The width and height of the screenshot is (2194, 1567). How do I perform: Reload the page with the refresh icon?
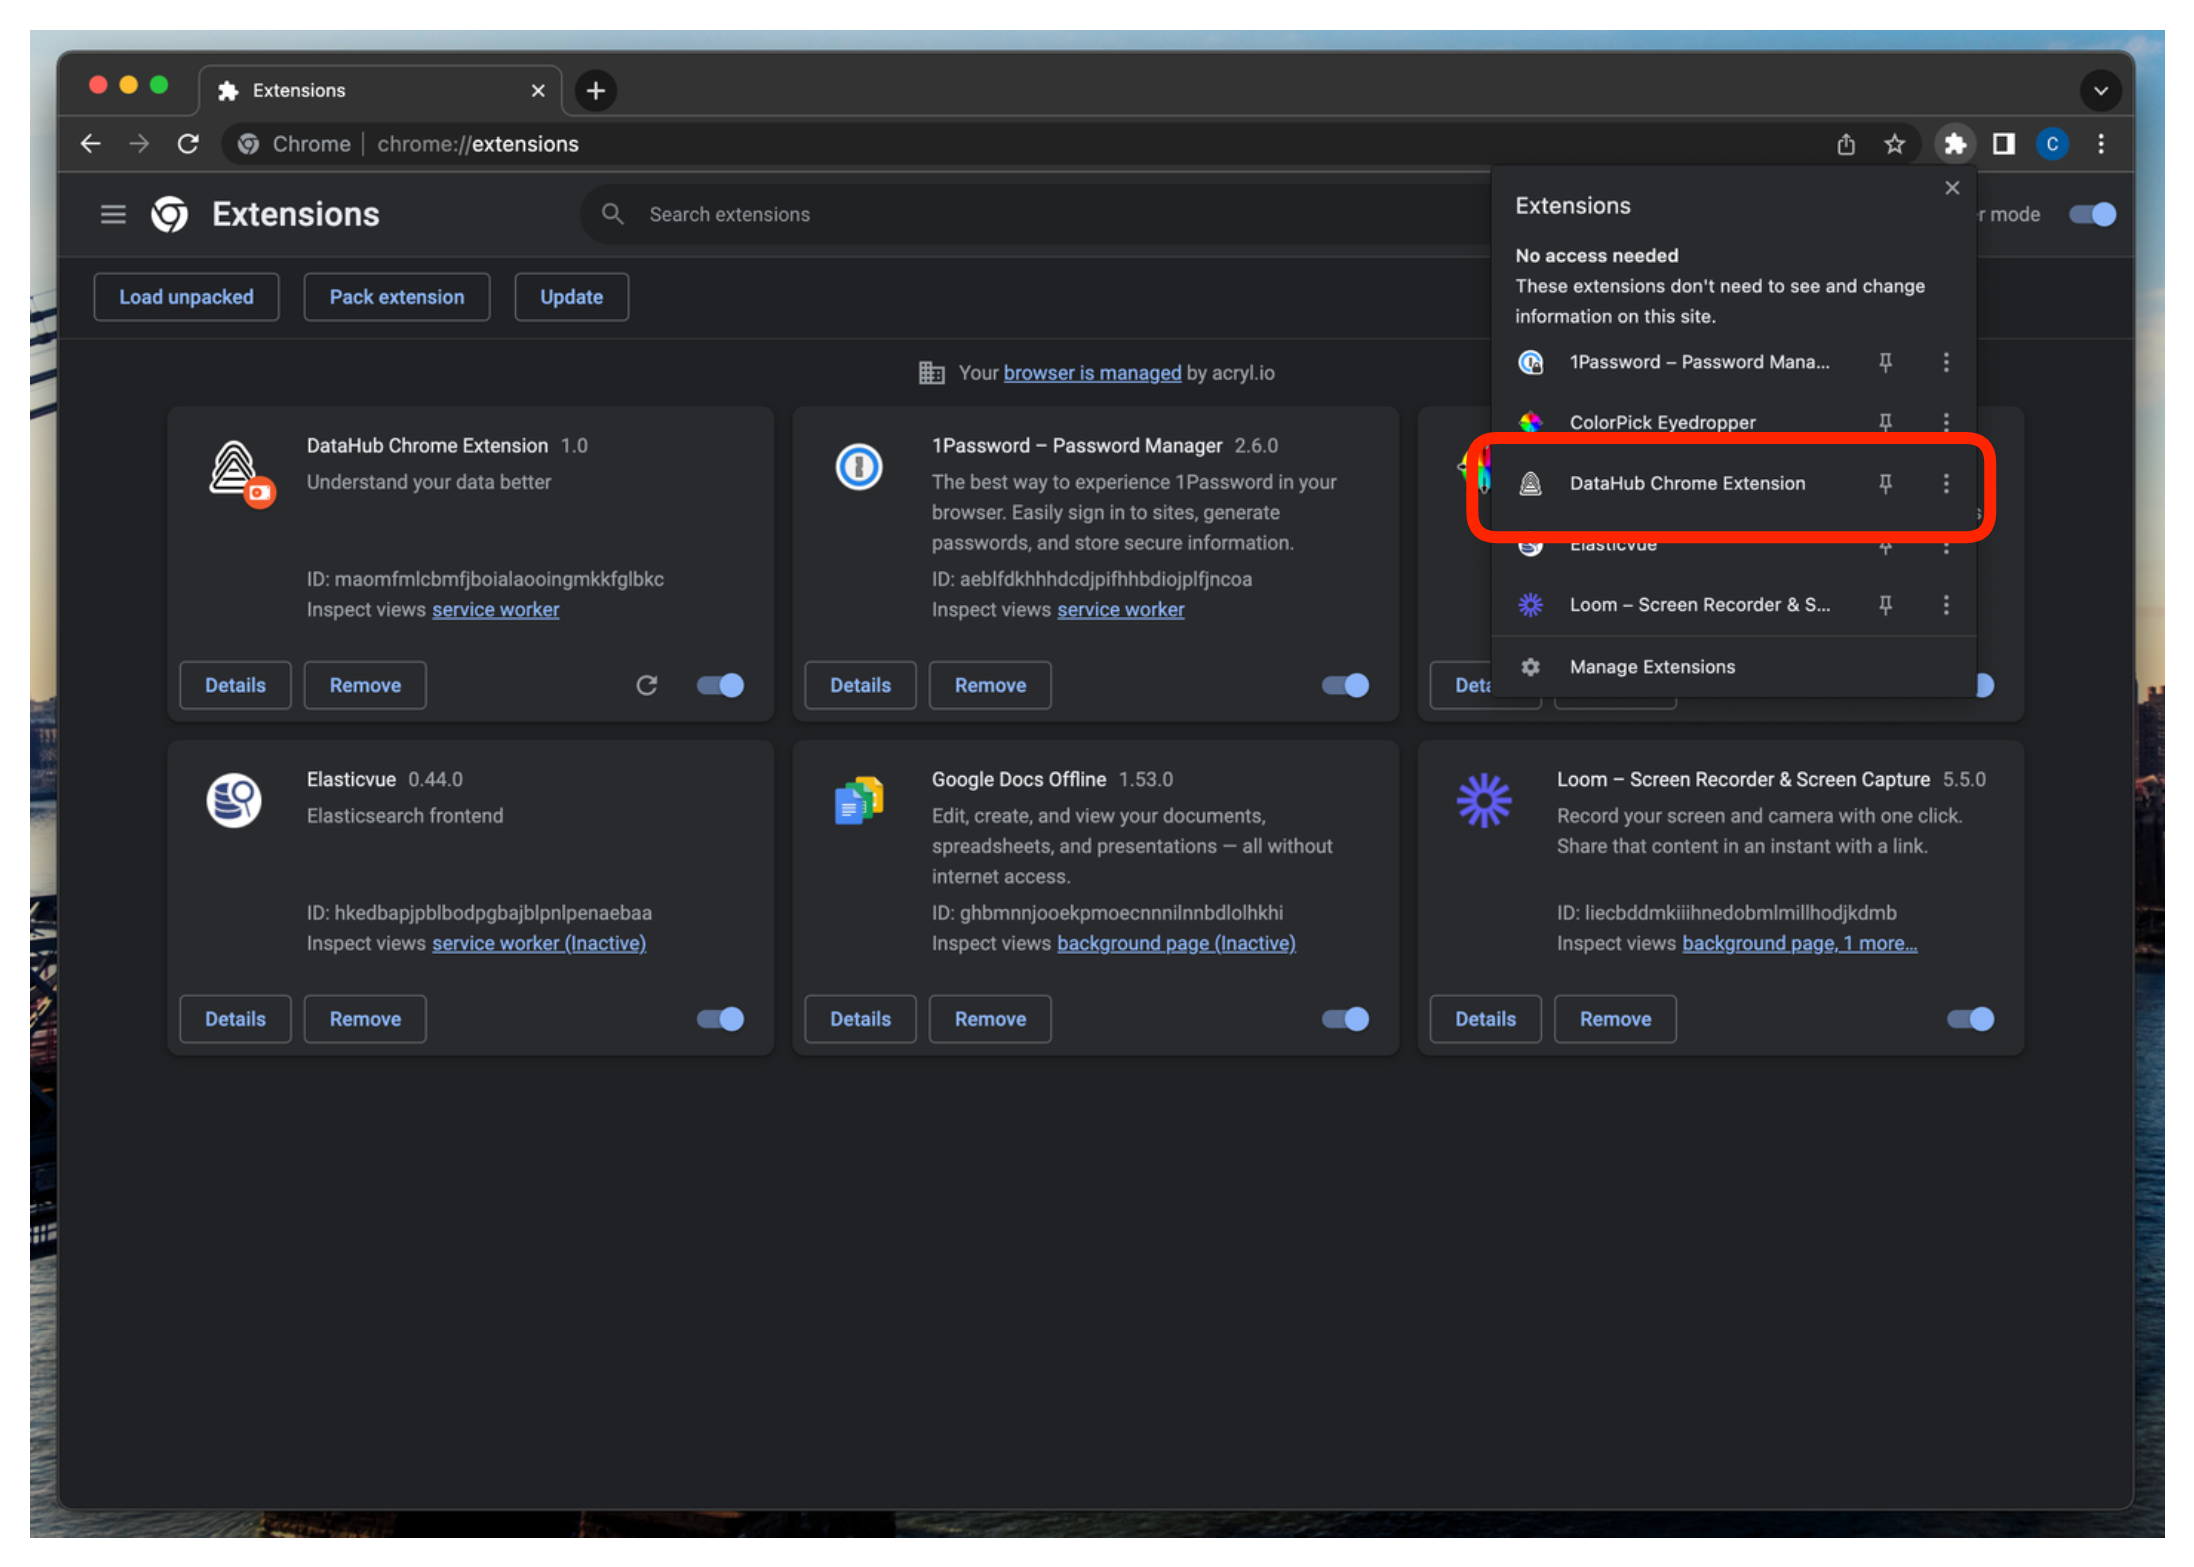click(188, 144)
